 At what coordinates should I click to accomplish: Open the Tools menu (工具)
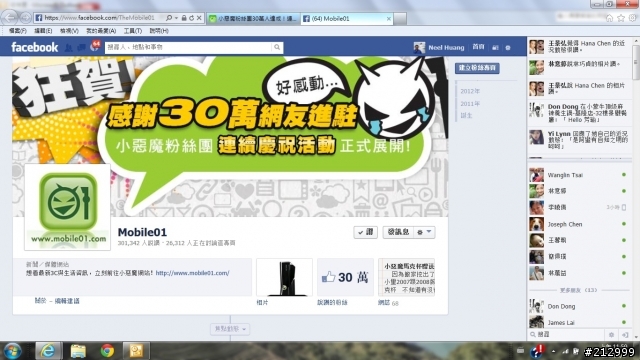click(133, 31)
